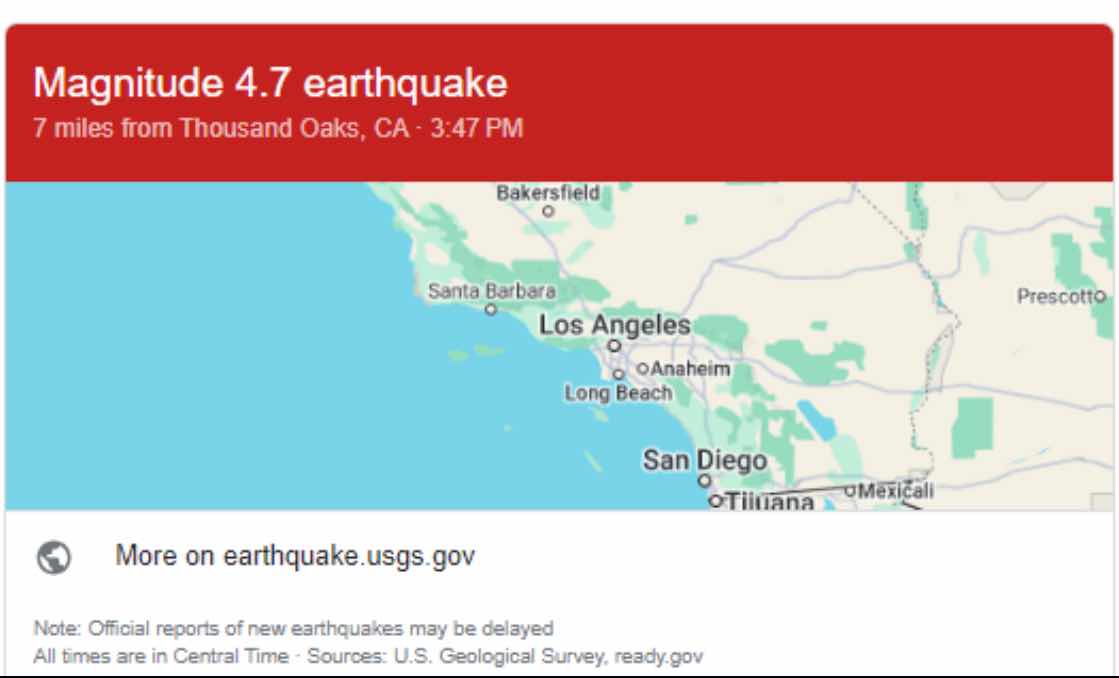Screen dimensions: 1119x678
Task: Click the official reports delay note
Action: click(x=293, y=629)
